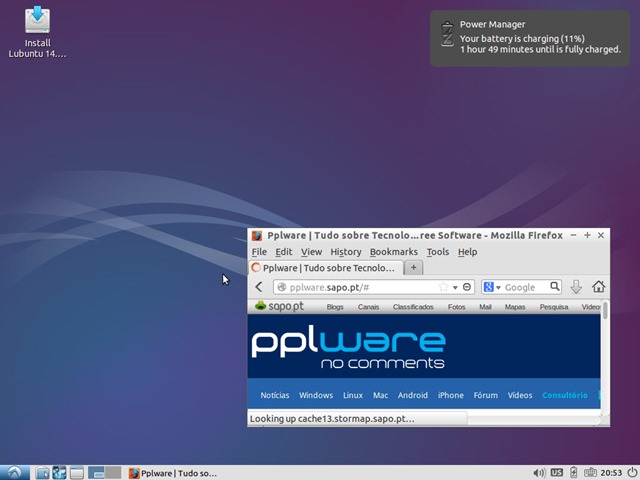
Task: Open Mail link in sapo bar
Action: click(485, 307)
